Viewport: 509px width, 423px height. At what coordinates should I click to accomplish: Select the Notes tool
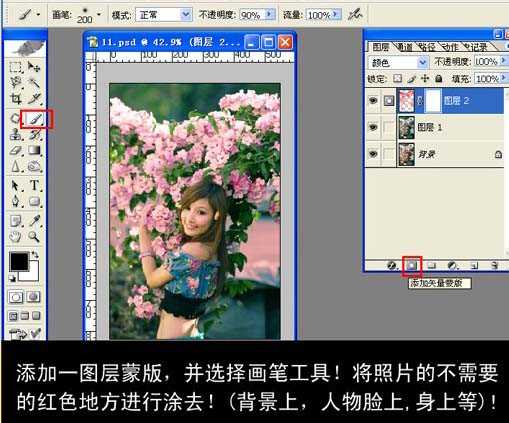15,220
